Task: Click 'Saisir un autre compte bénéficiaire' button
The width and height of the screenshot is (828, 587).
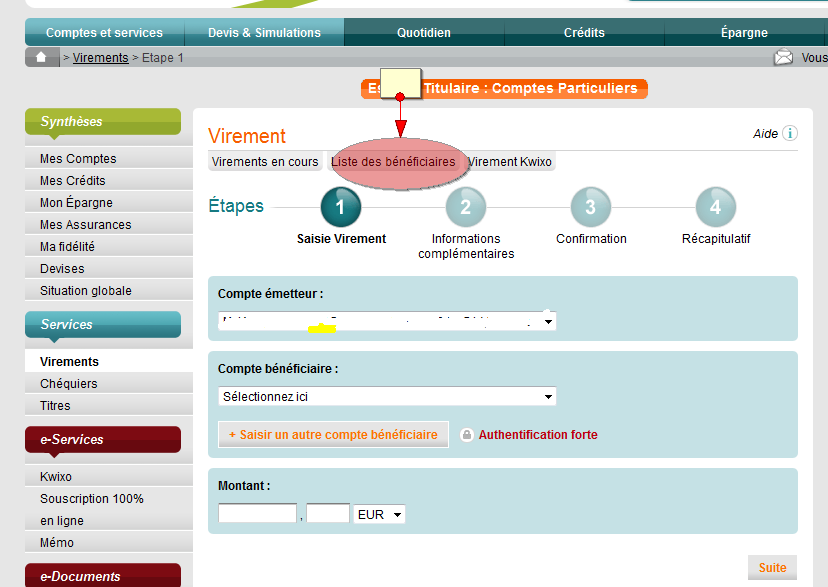Action: tap(333, 434)
